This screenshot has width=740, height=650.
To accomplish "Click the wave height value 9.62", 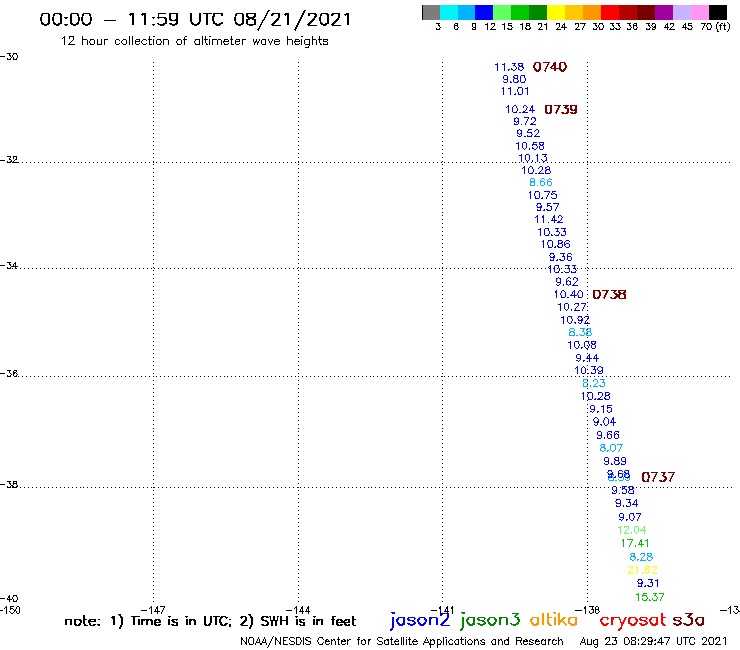I will [x=567, y=282].
